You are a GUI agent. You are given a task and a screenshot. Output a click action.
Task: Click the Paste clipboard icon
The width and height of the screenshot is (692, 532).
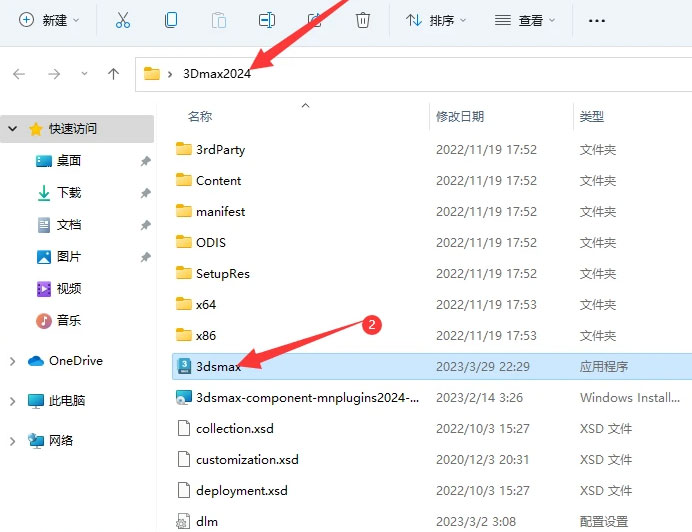(x=219, y=20)
